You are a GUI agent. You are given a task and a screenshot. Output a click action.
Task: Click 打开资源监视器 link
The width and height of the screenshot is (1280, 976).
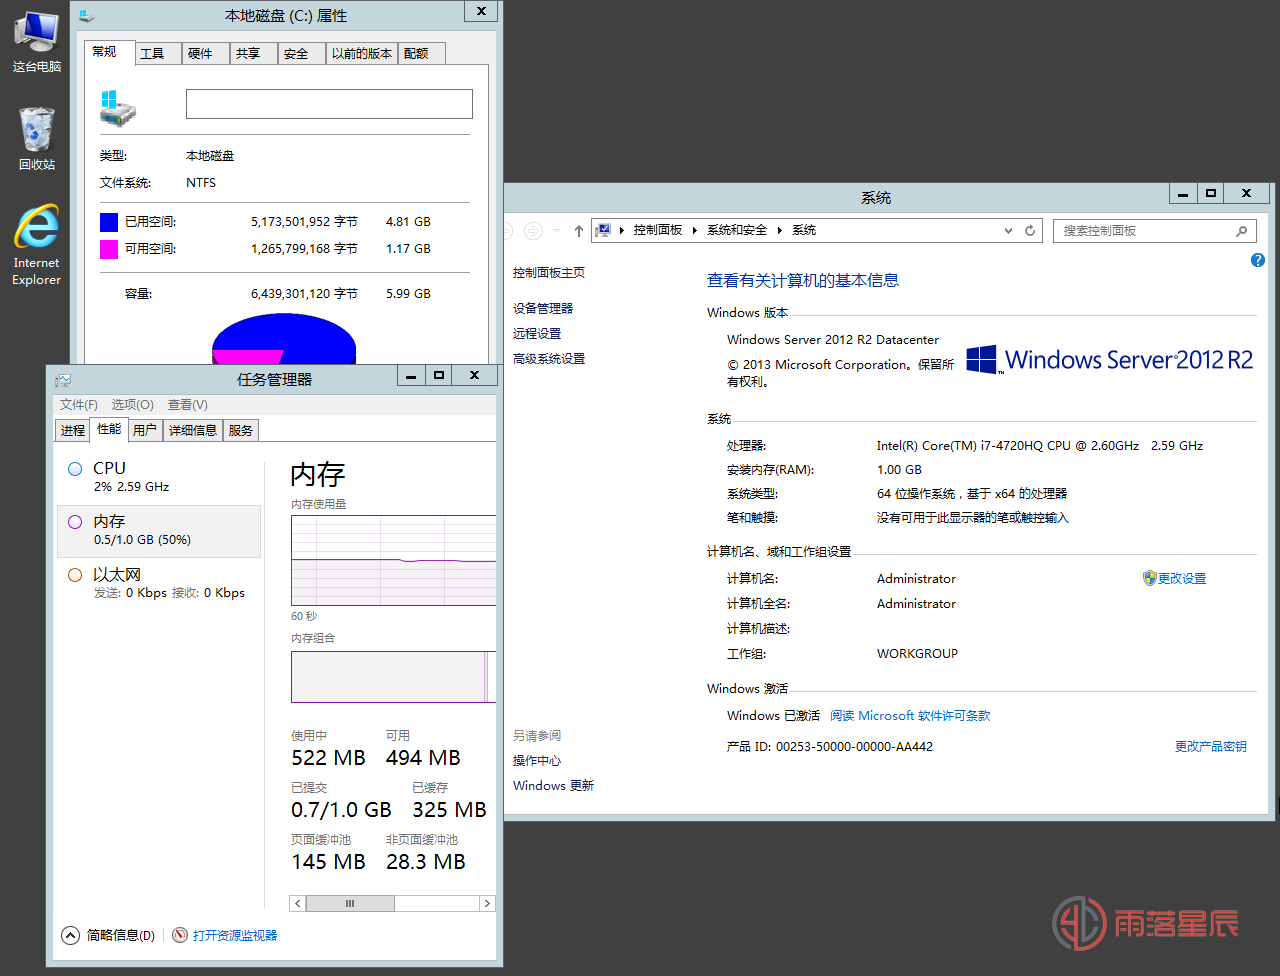click(235, 936)
